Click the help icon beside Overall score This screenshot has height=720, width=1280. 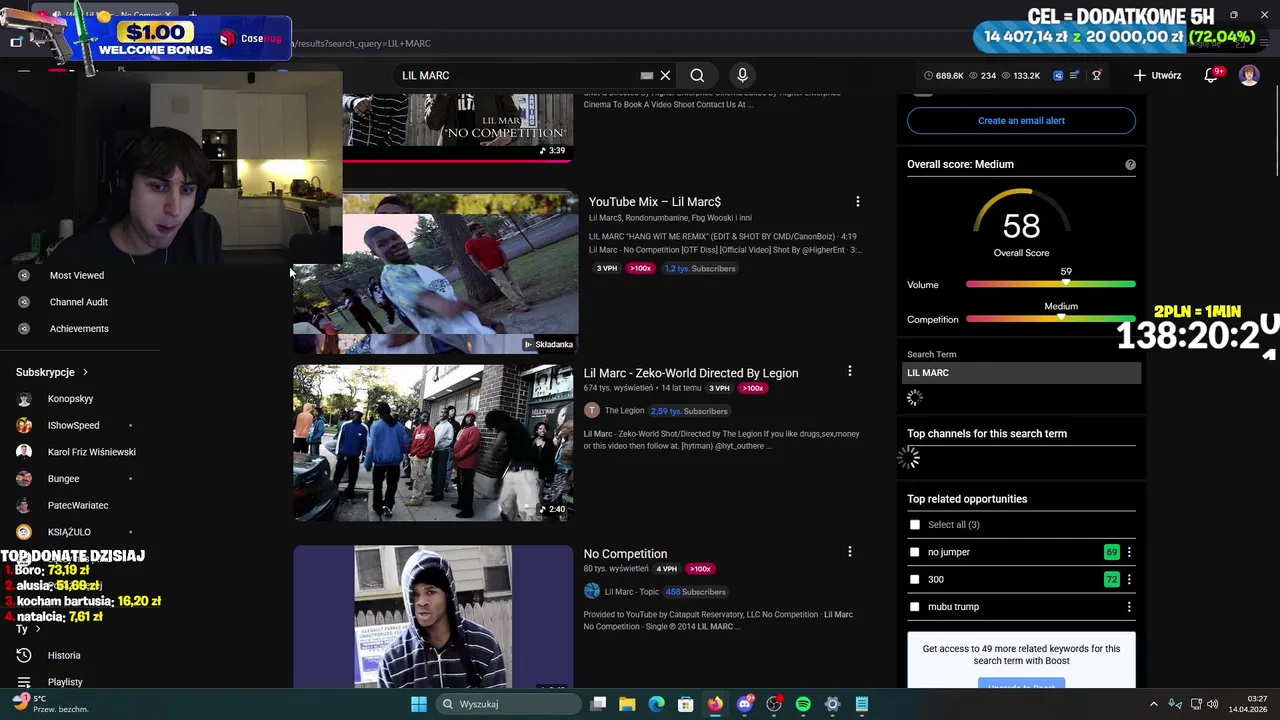click(x=1130, y=164)
